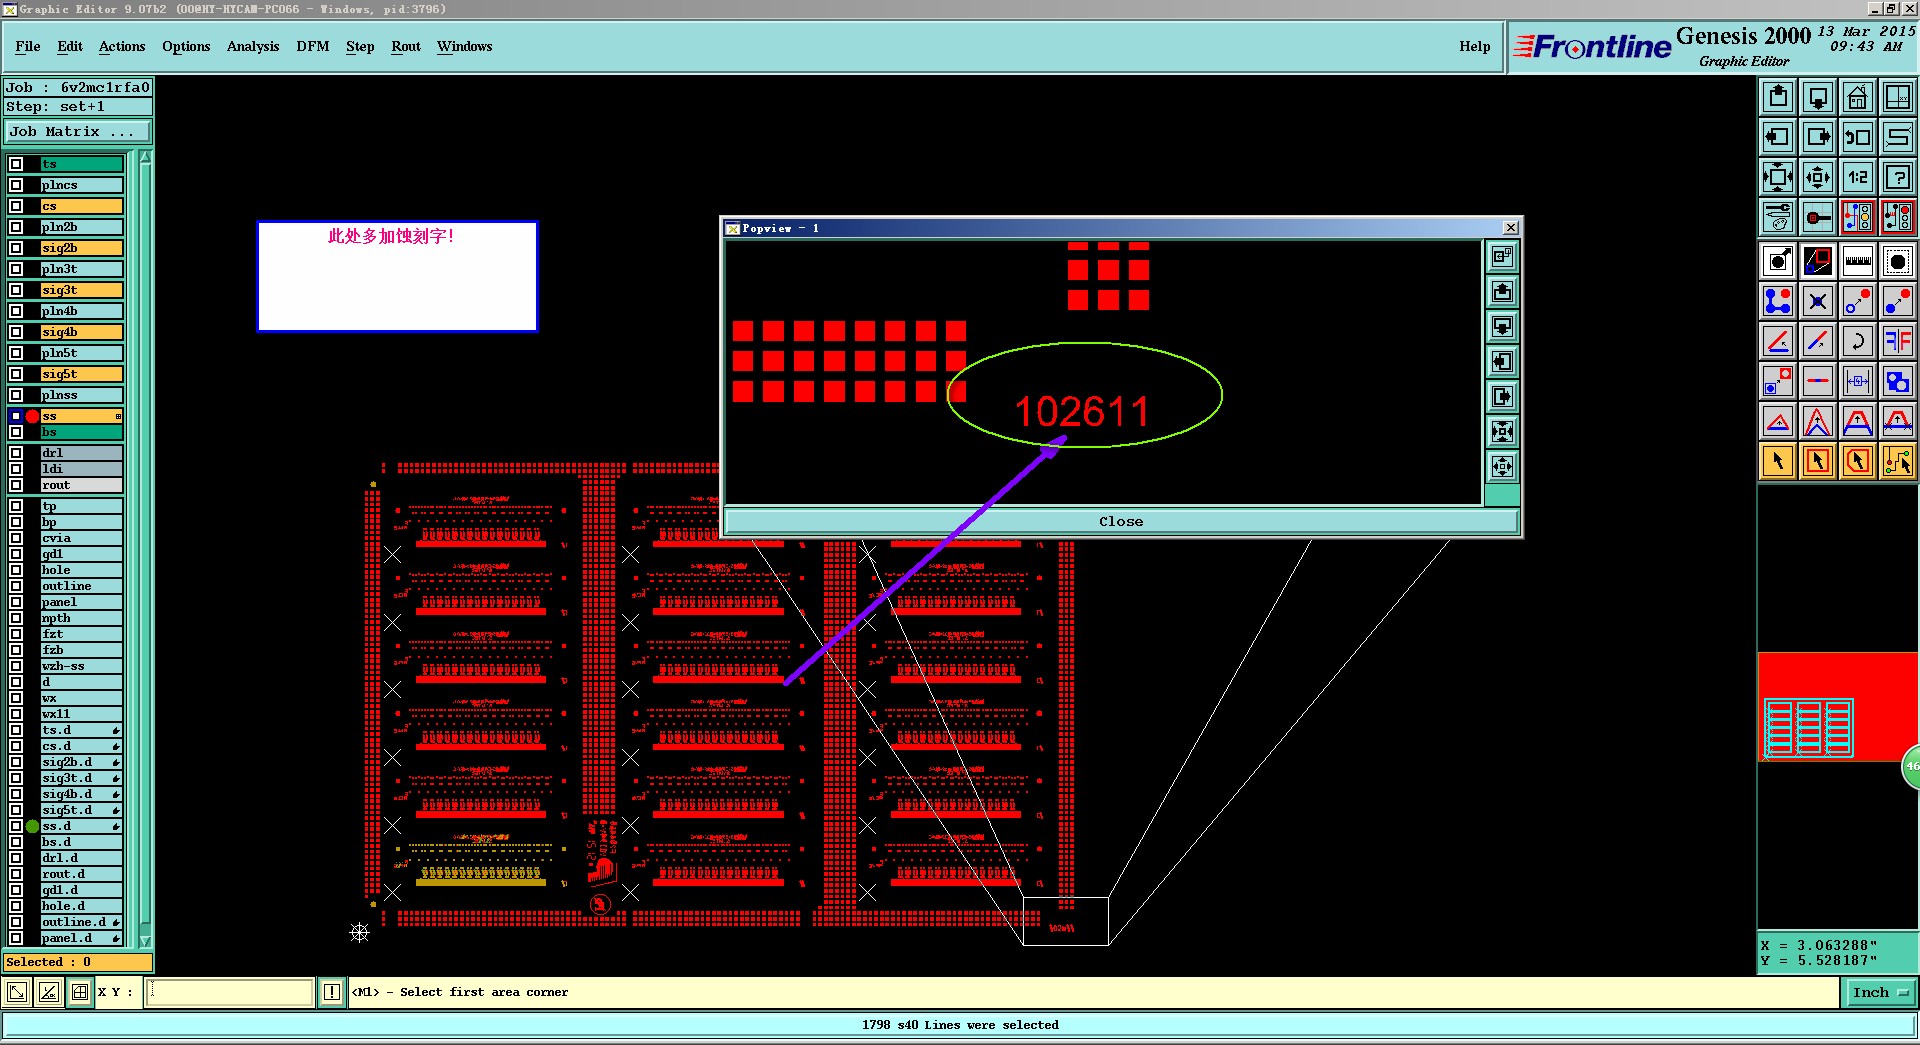
Task: Toggle the ts layer checkbox
Action: click(x=16, y=164)
